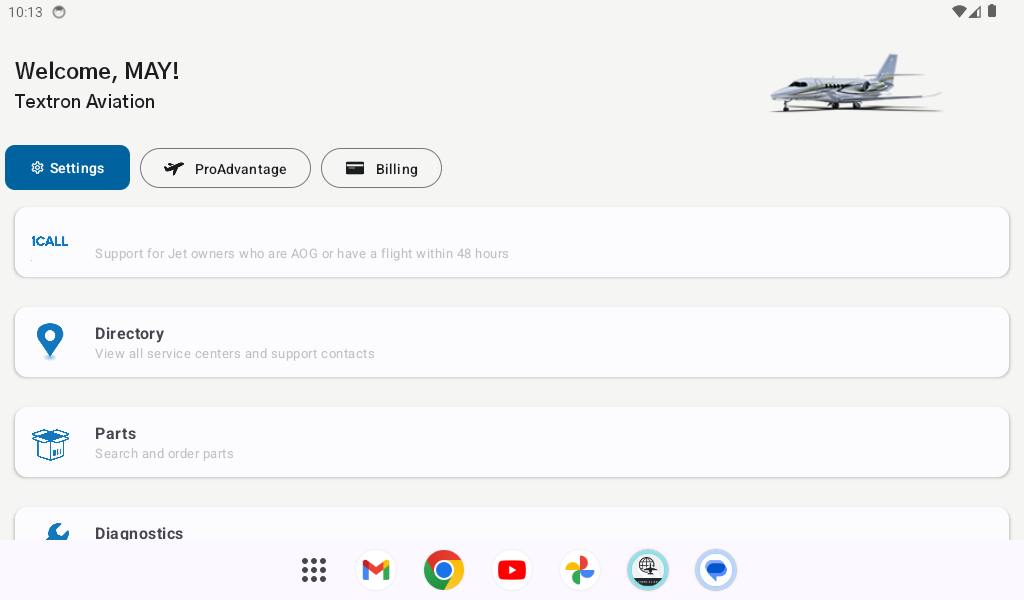Tap the ProAdvantage button

click(x=225, y=168)
